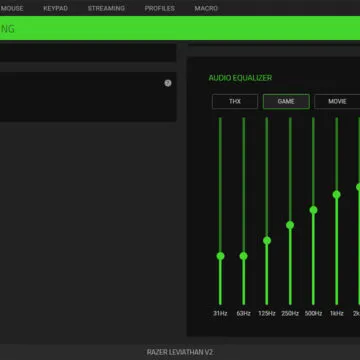Click the 31Hz frequency label
Image resolution: width=360 pixels, height=360 pixels.
click(x=220, y=313)
